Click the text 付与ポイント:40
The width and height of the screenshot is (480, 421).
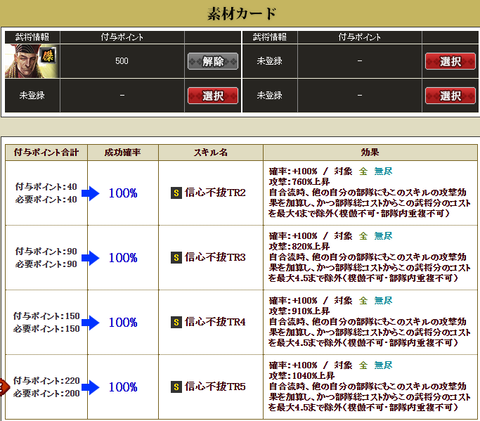click(x=46, y=187)
